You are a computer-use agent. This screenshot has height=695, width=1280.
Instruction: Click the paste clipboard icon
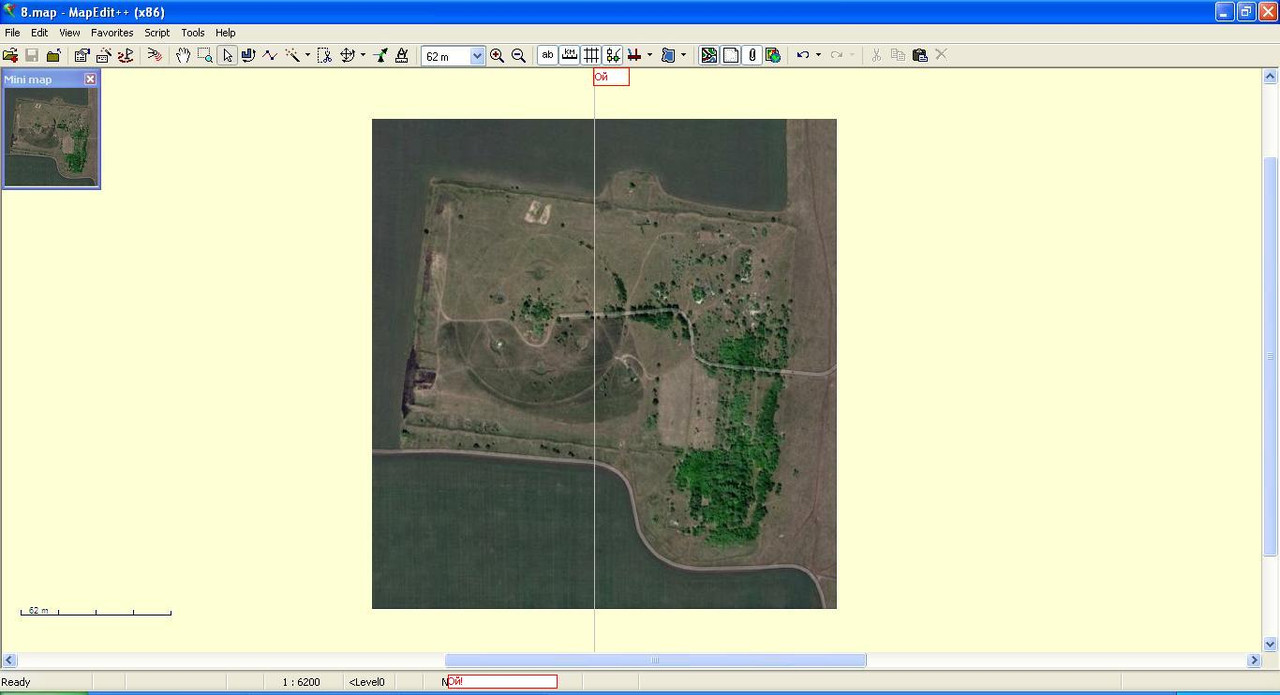click(x=919, y=56)
